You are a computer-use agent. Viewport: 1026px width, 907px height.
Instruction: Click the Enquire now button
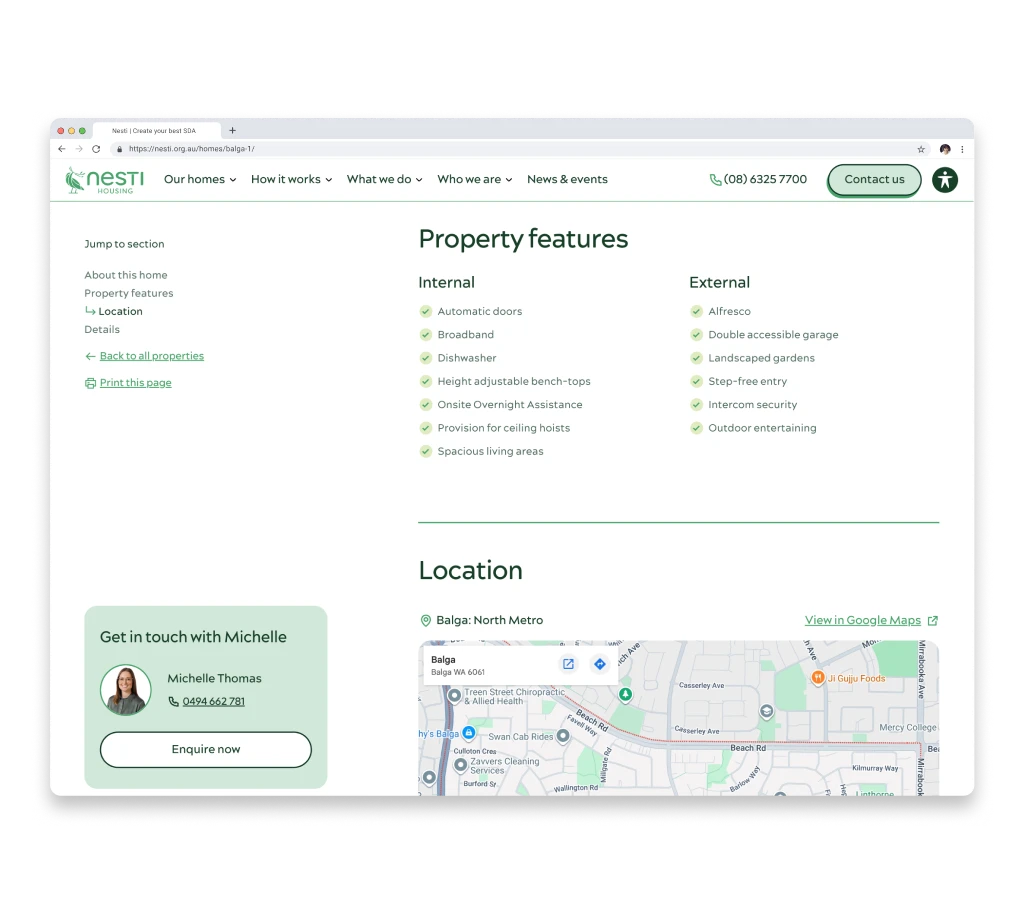tap(205, 749)
